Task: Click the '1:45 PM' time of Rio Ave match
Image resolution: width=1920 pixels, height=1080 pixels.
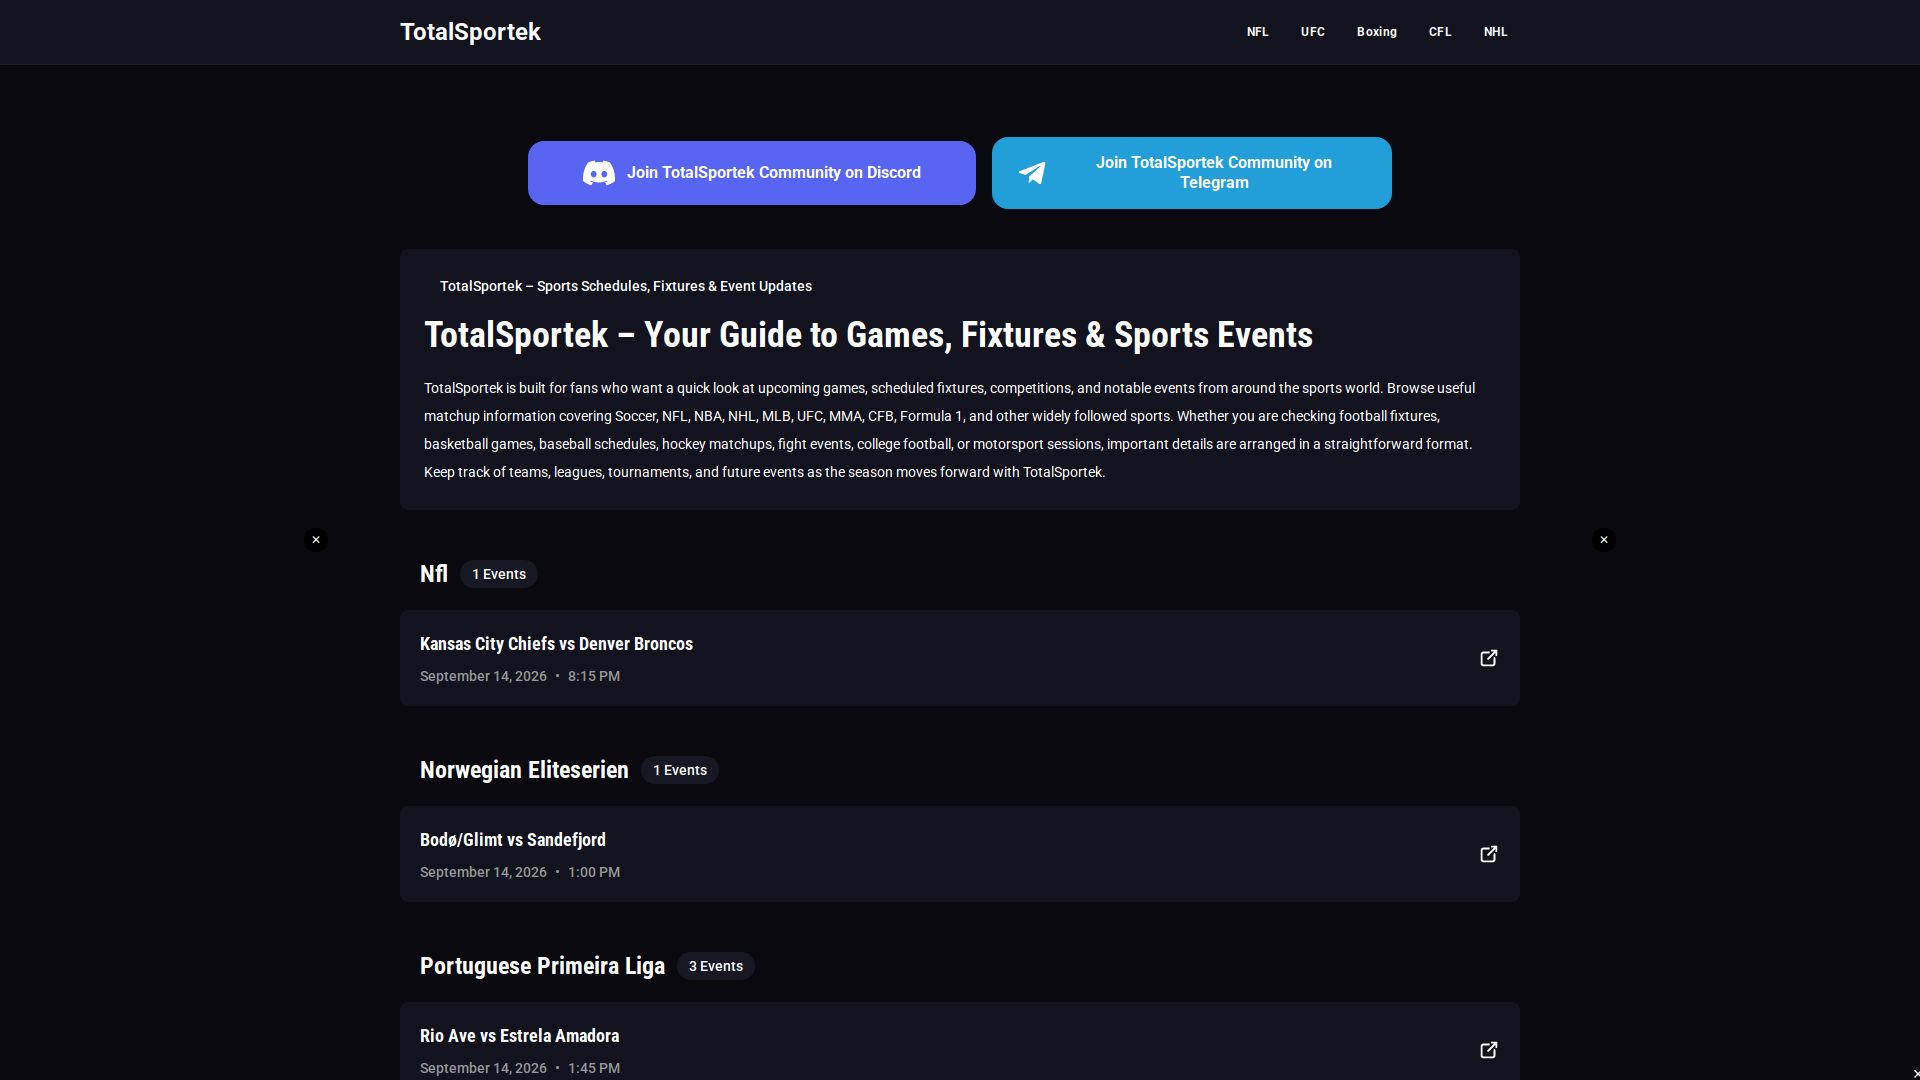Action: pos(594,1068)
